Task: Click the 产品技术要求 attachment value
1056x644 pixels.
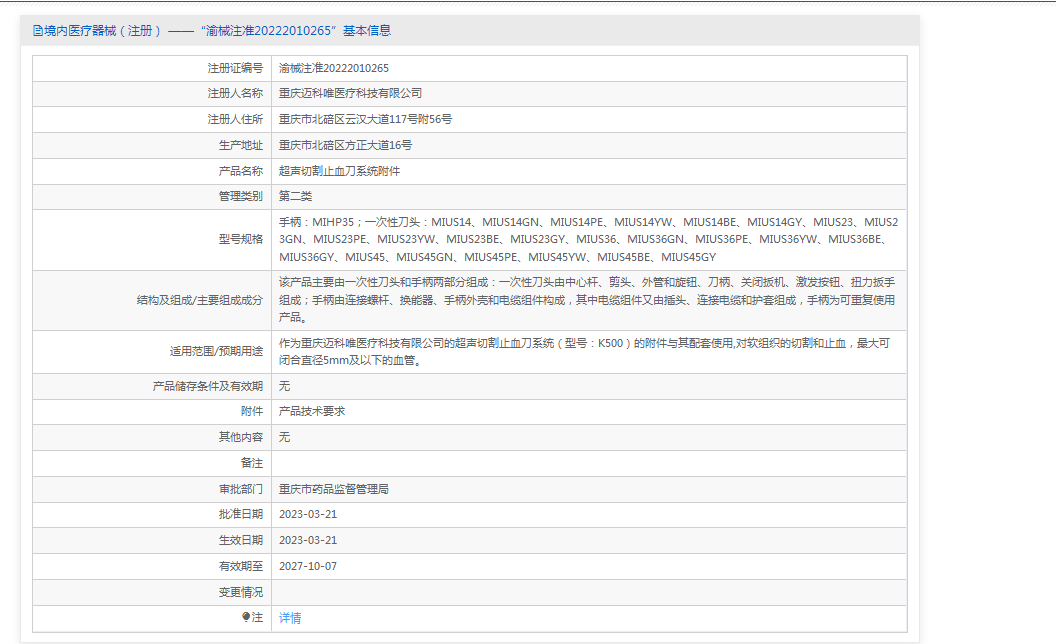Action: [312, 412]
